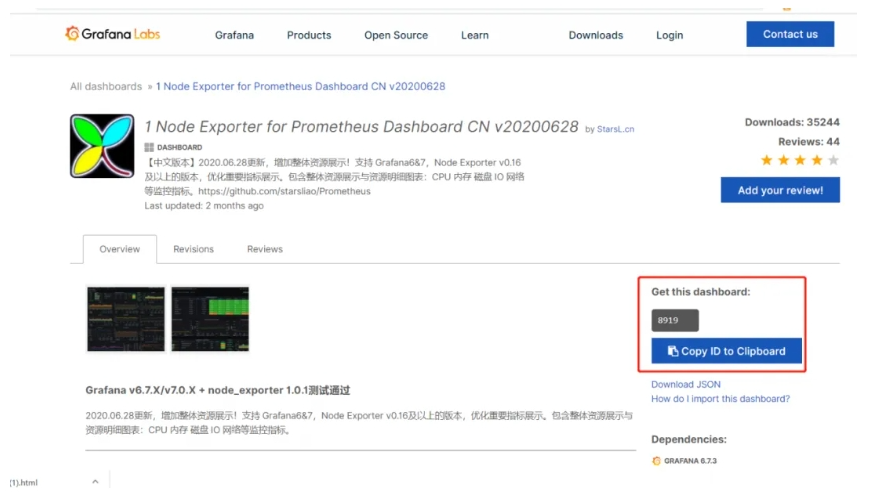Click the Grafana icon beside GRAFANA 6.7.3
886x493 pixels.
(656, 461)
